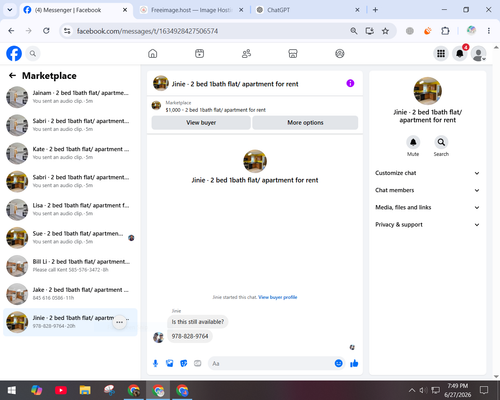Open the Sue apartment conversation
This screenshot has height=400, width=500.
[70, 238]
